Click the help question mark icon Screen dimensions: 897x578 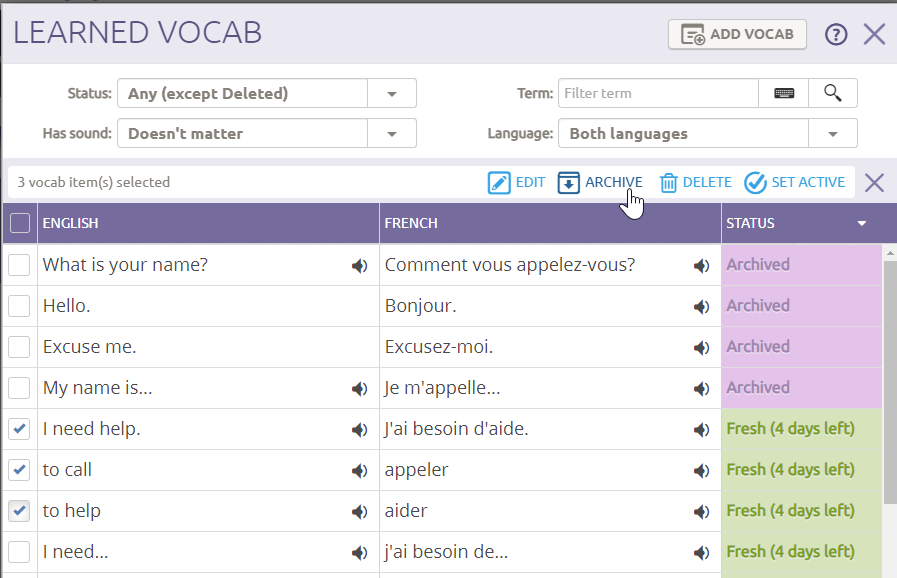(x=836, y=35)
